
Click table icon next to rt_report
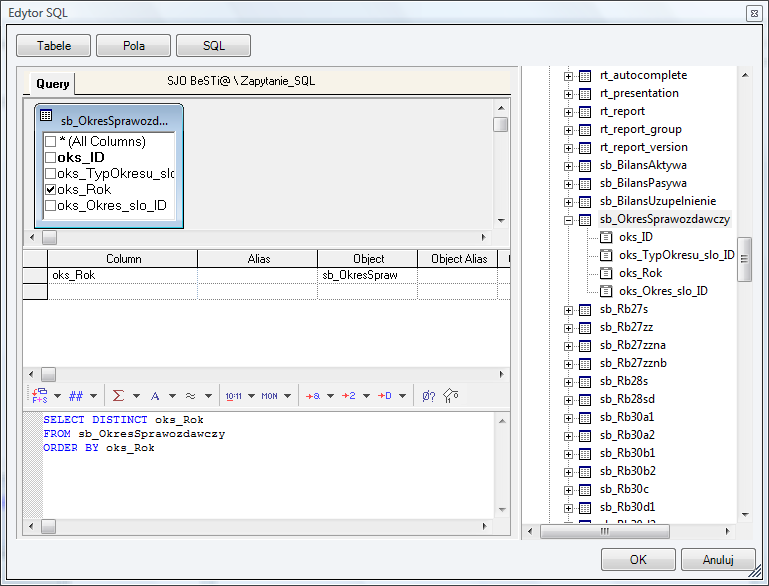coord(585,112)
